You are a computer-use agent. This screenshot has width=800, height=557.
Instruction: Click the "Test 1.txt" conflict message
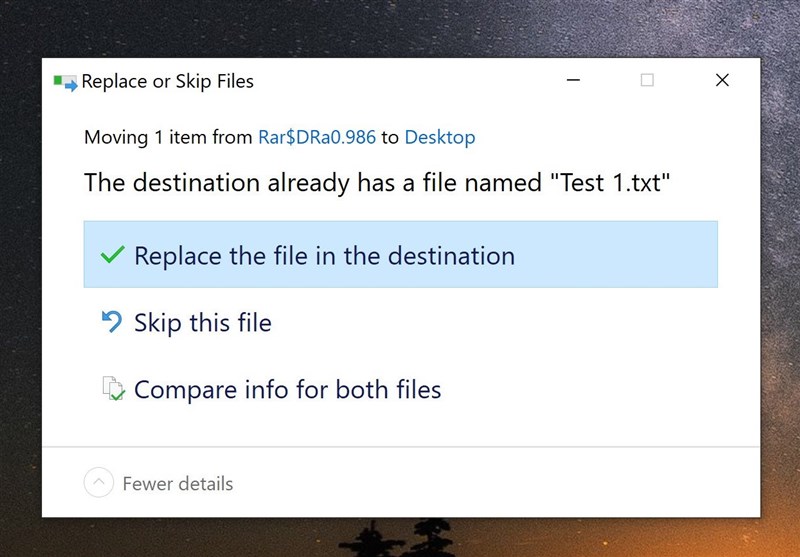(377, 183)
